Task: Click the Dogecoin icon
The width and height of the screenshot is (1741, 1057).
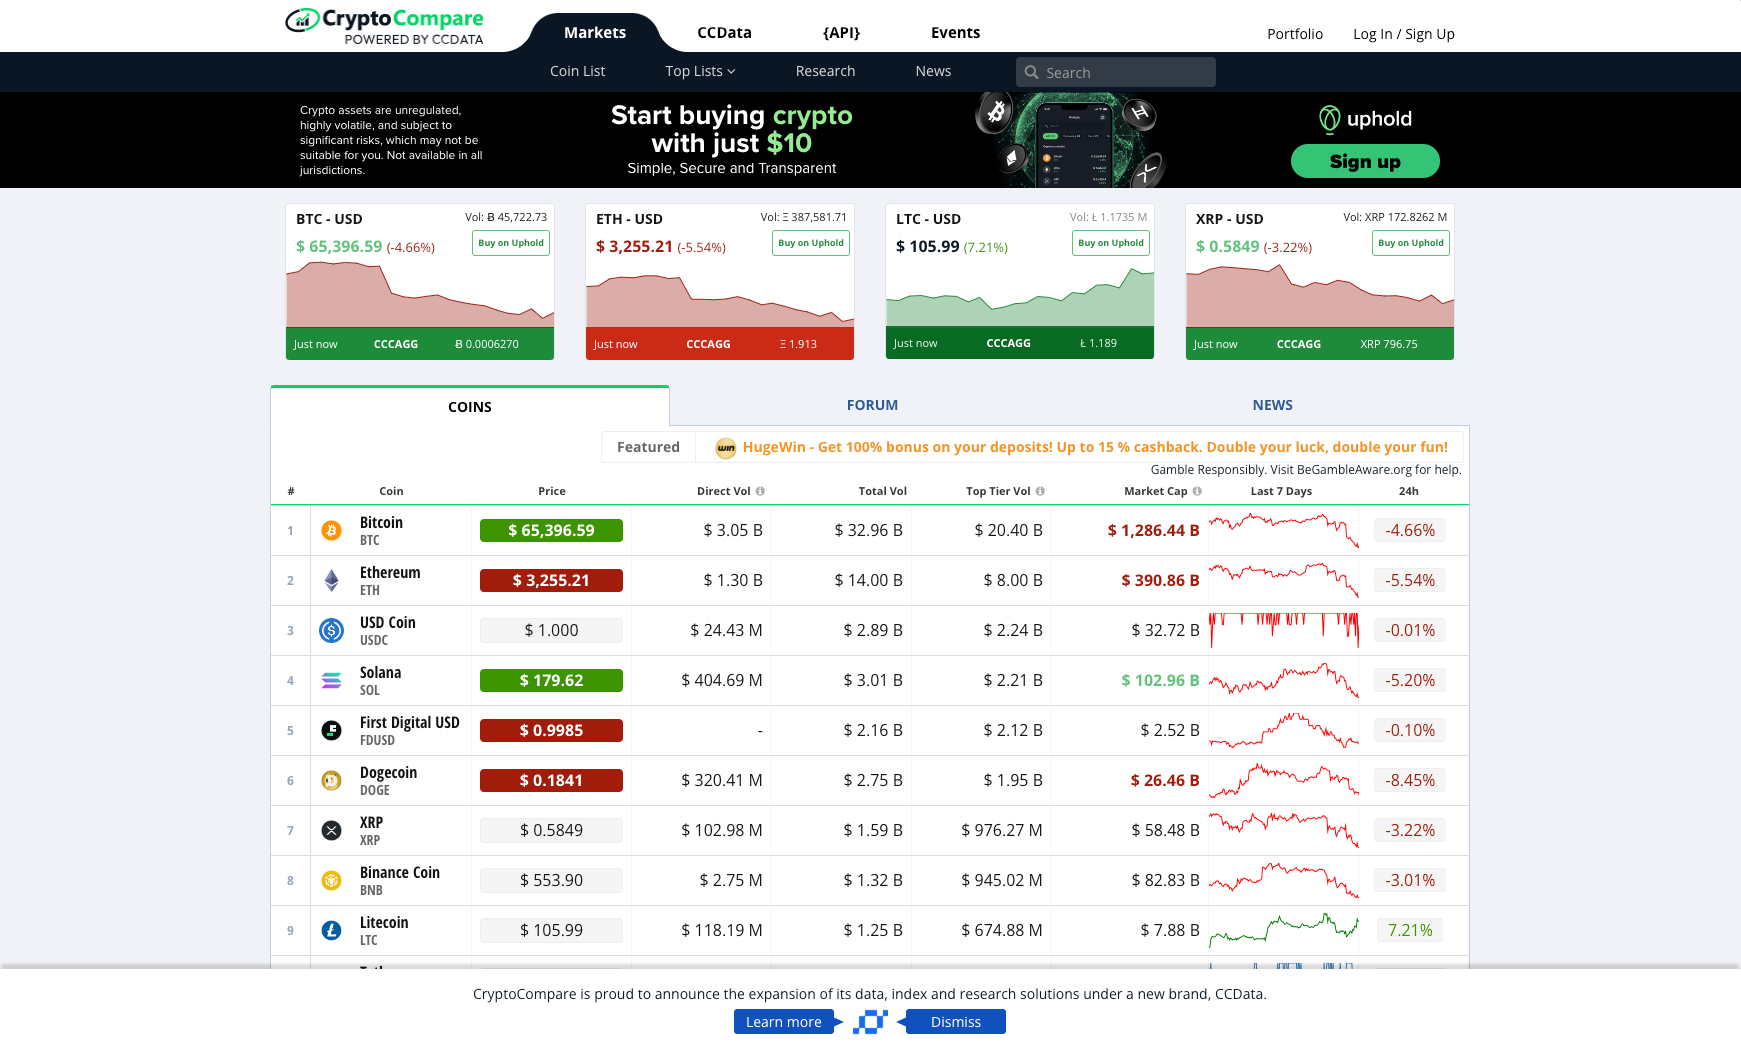Action: click(x=331, y=781)
